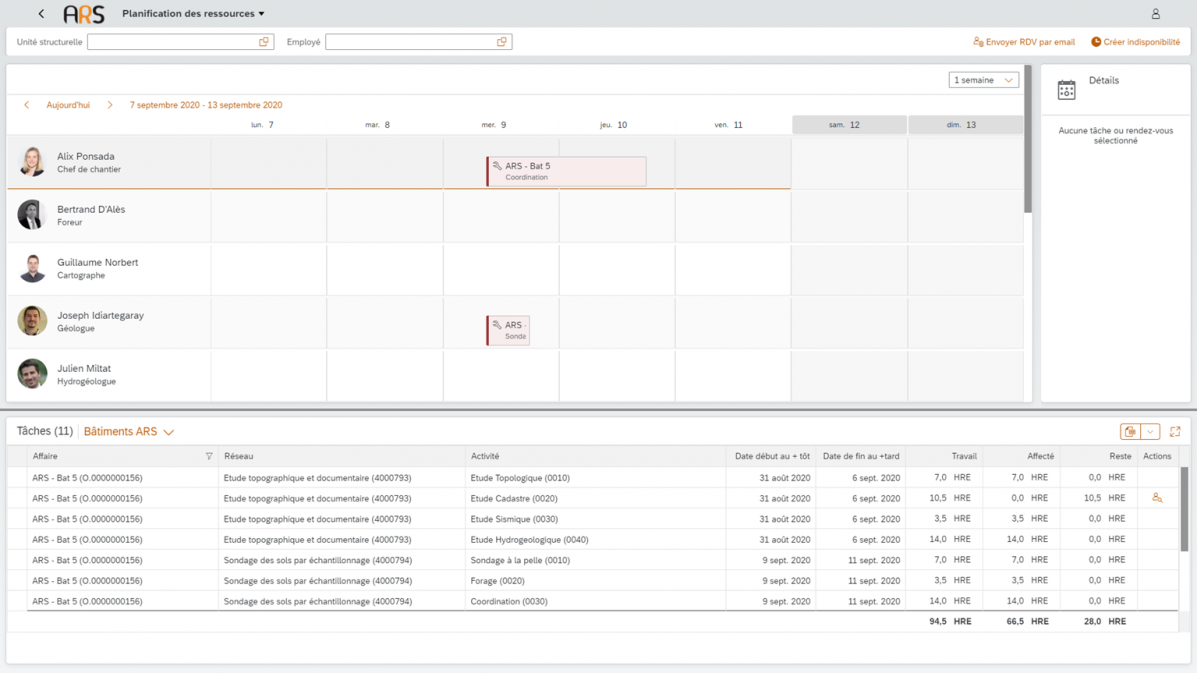Go to next week arrow
Image resolution: width=1197 pixels, height=673 pixels.
110,105
